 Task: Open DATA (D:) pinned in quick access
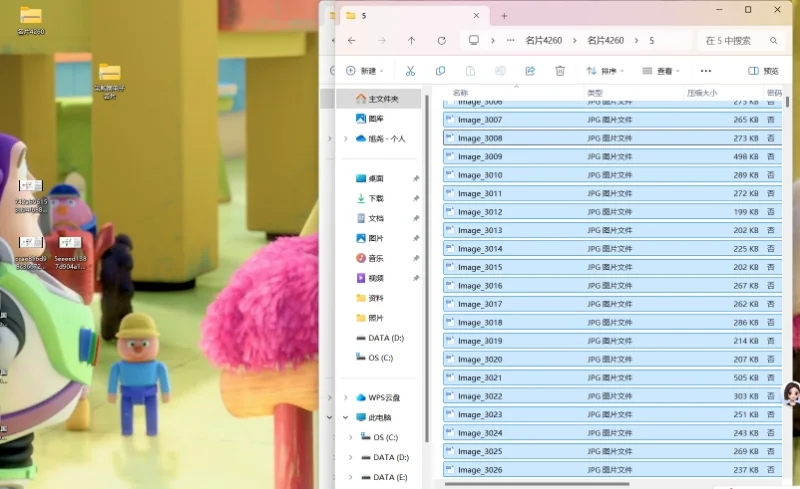380,338
